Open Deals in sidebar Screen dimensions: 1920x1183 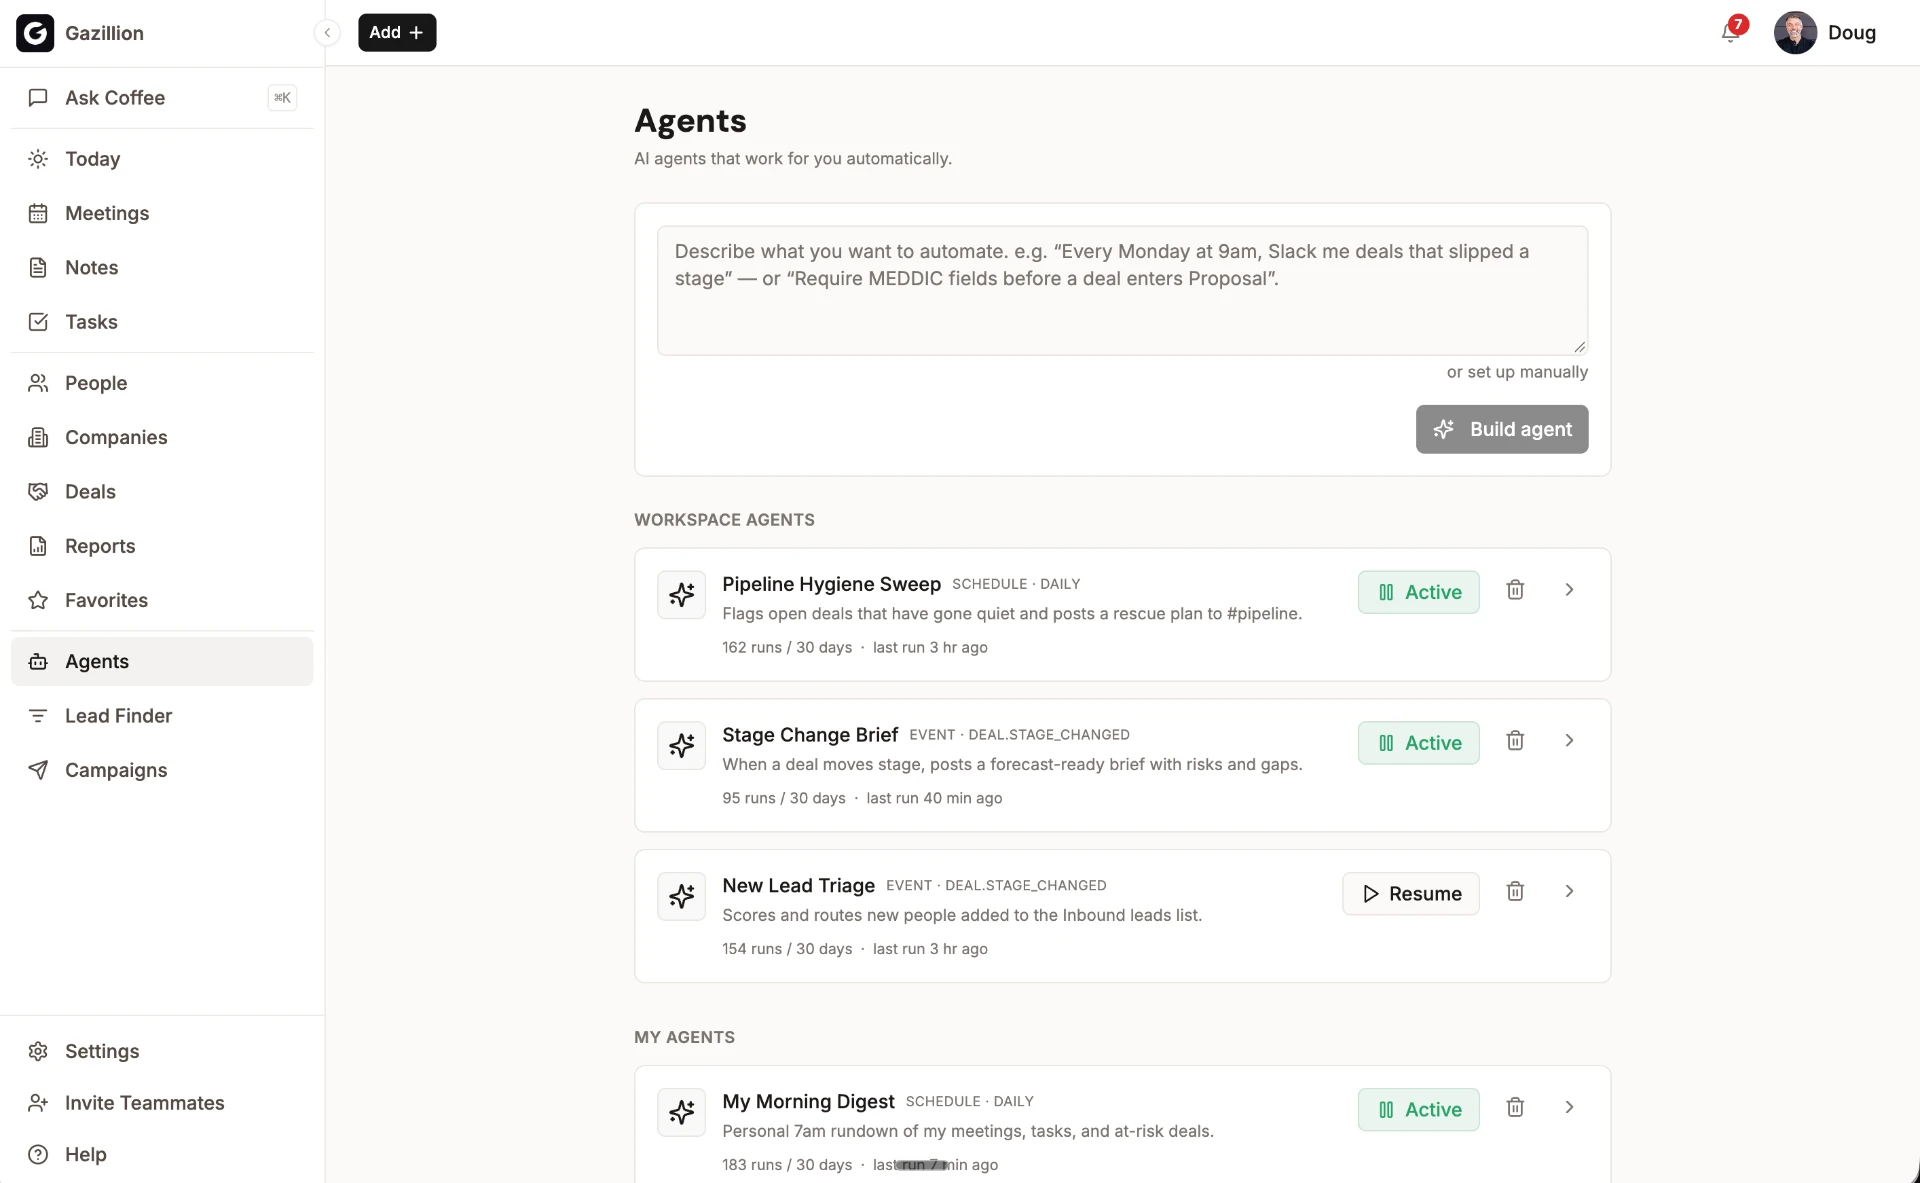click(x=162, y=492)
